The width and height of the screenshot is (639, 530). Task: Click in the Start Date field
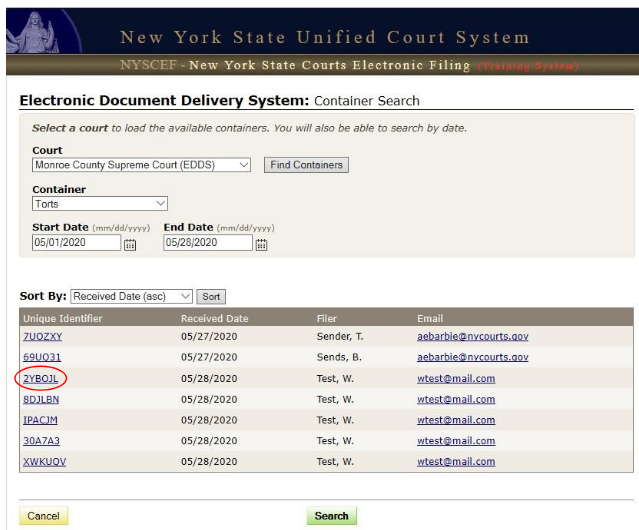(x=77, y=243)
